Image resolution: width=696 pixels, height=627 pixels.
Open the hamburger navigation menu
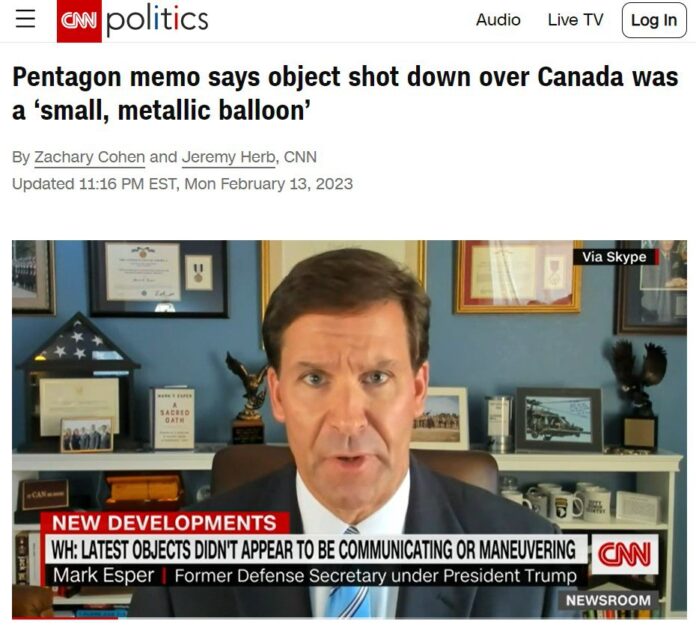[x=25, y=19]
